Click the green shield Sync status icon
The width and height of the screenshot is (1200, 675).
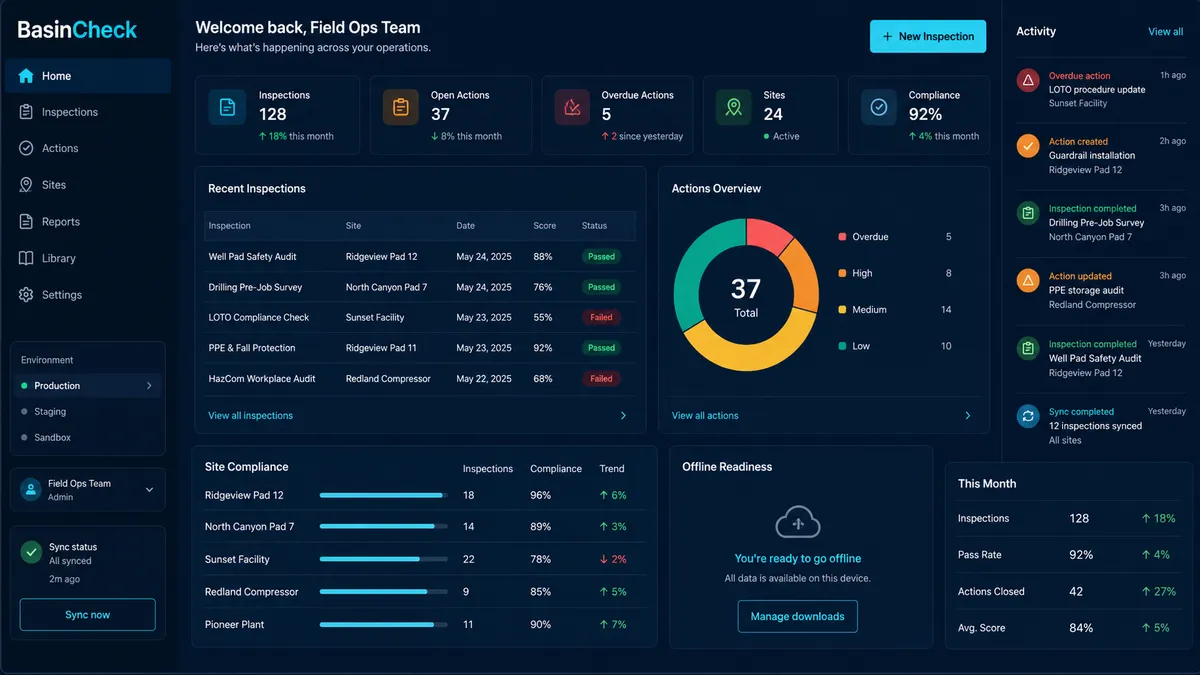pos(31,552)
